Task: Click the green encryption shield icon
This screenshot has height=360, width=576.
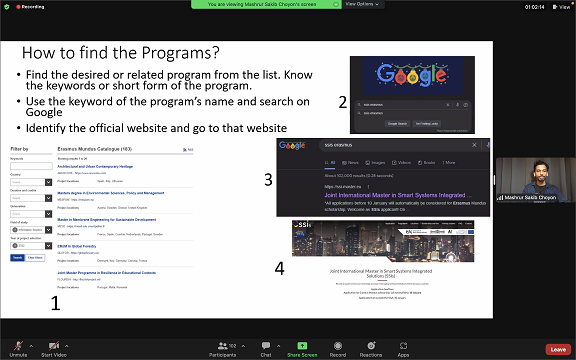Action: (x=7, y=7)
